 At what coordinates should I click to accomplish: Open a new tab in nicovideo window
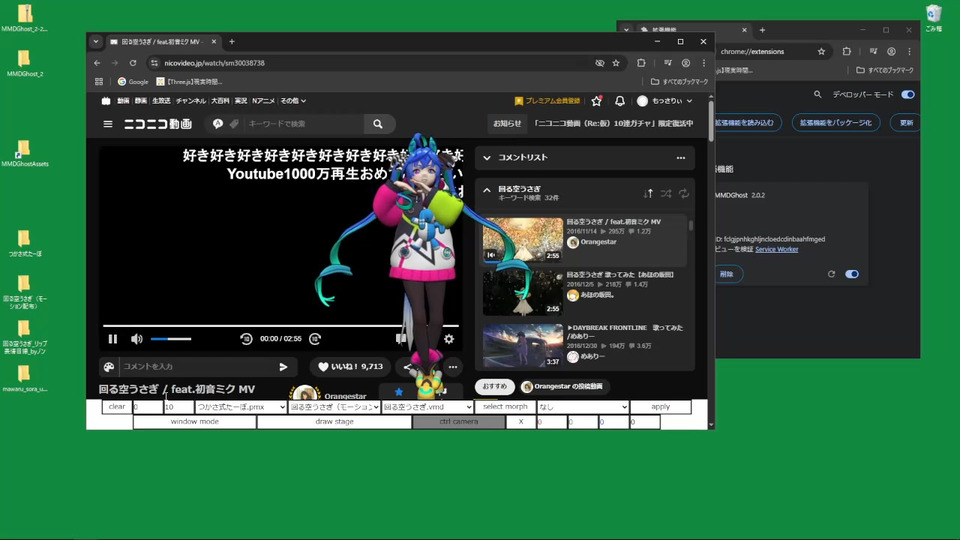232,42
